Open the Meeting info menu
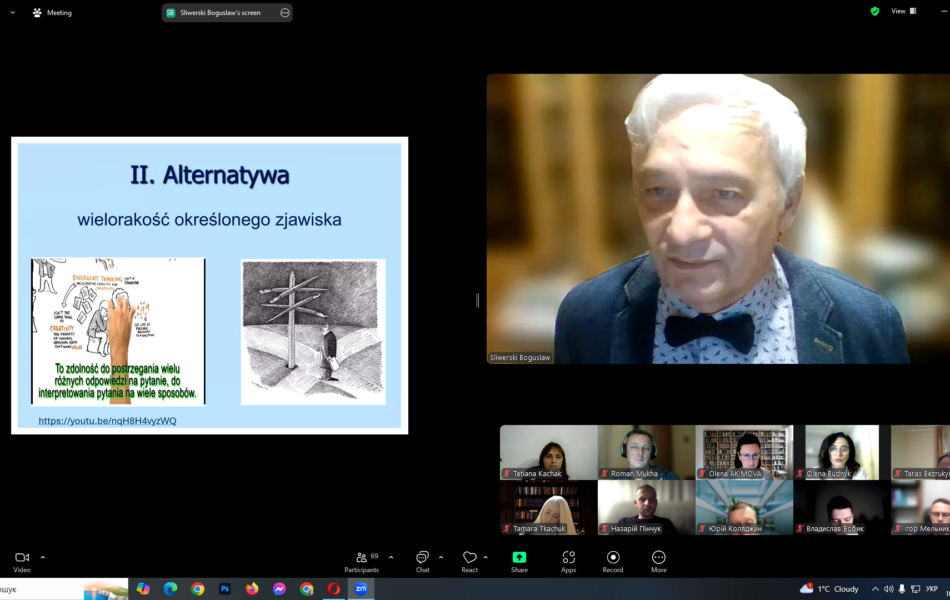 52,13
